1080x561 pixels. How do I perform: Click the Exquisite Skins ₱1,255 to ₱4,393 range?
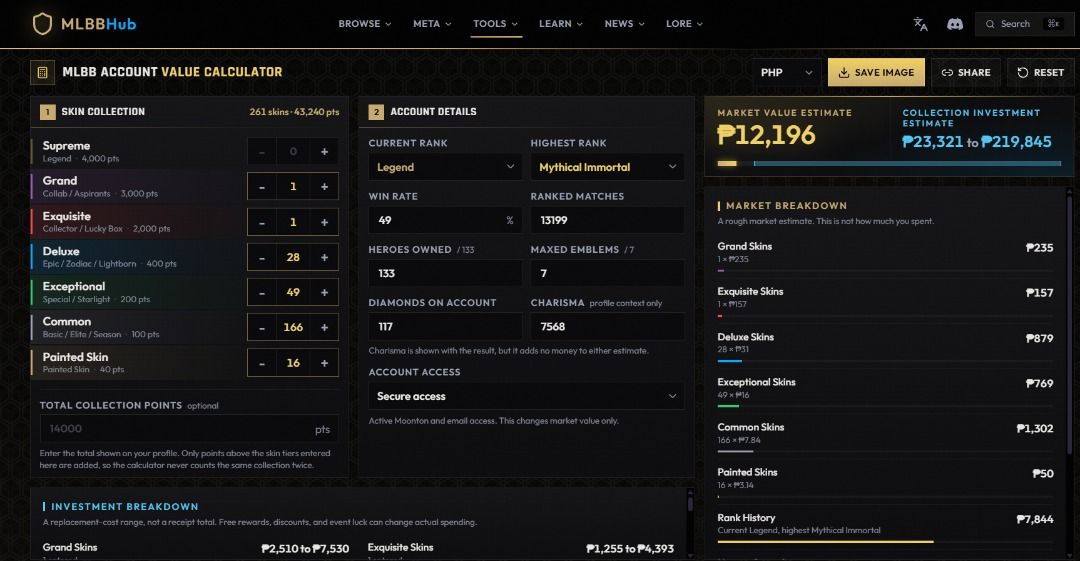coord(630,549)
